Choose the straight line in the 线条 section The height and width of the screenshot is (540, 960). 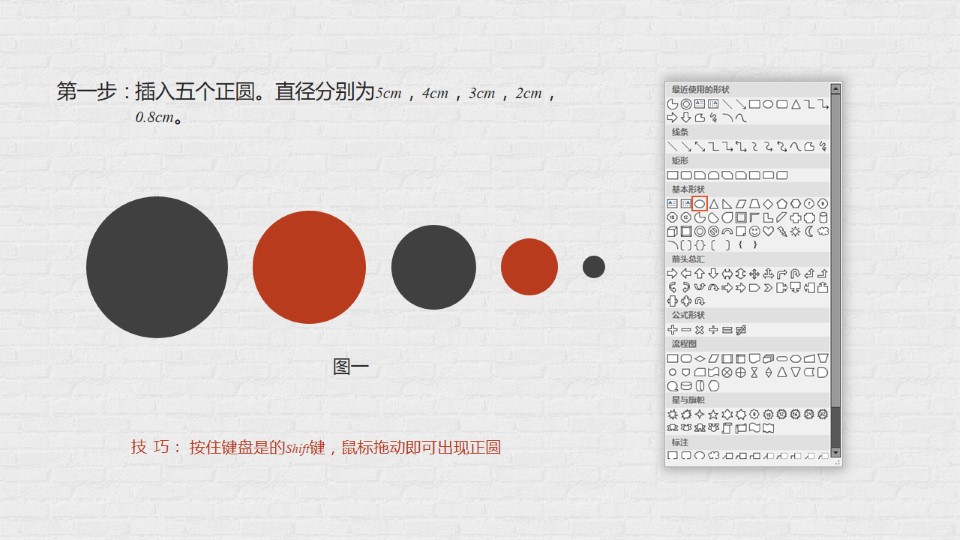(x=673, y=146)
